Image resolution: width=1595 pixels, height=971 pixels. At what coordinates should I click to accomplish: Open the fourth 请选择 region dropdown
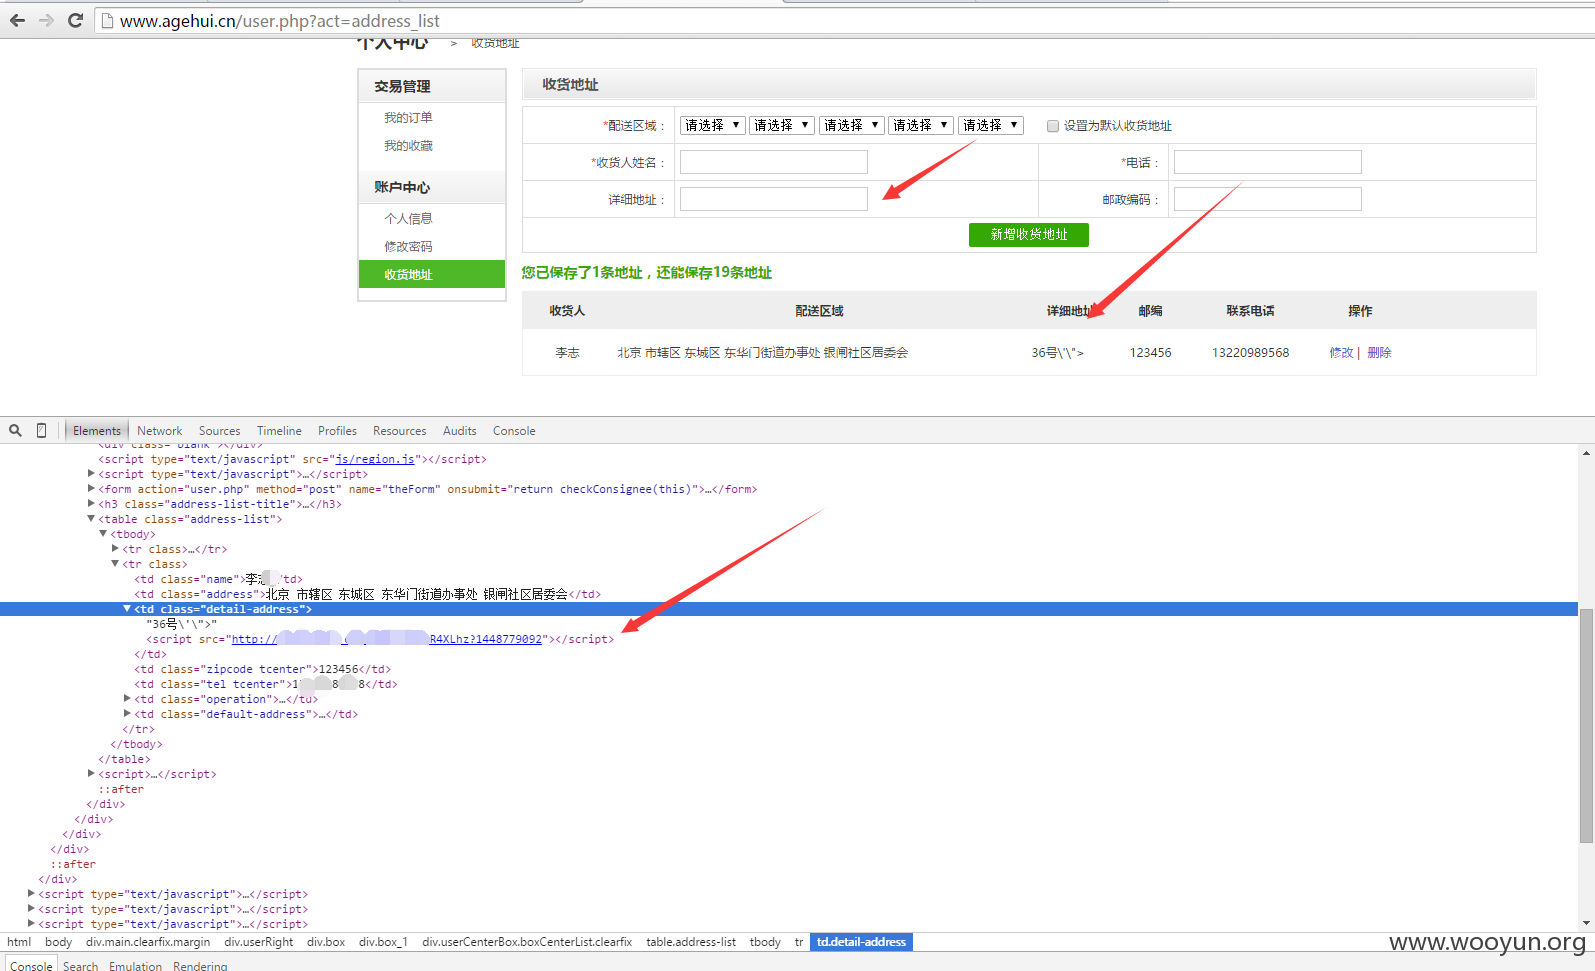coord(921,125)
